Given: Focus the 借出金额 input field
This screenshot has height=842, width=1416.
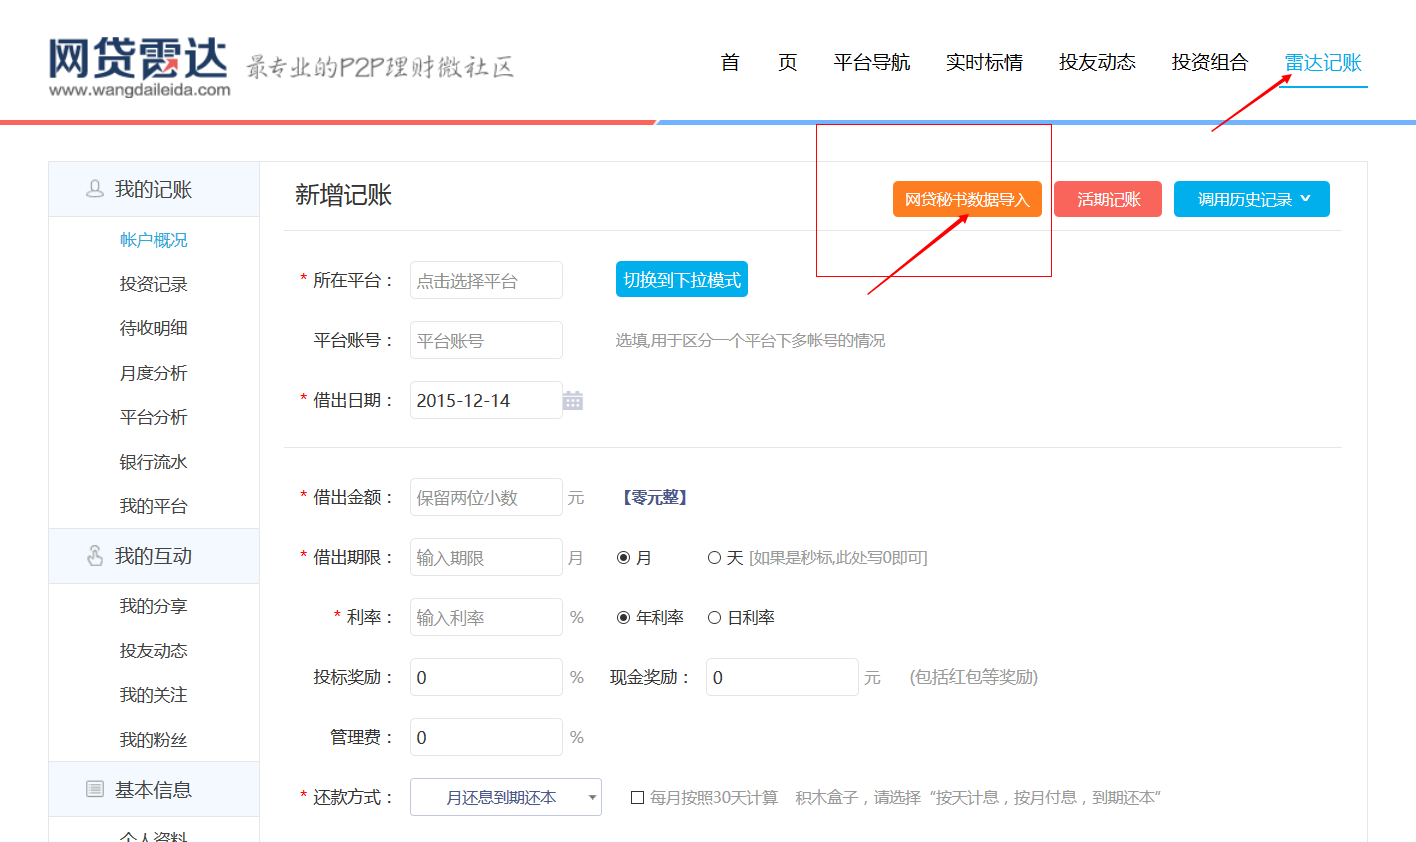Looking at the screenshot, I should tap(486, 497).
